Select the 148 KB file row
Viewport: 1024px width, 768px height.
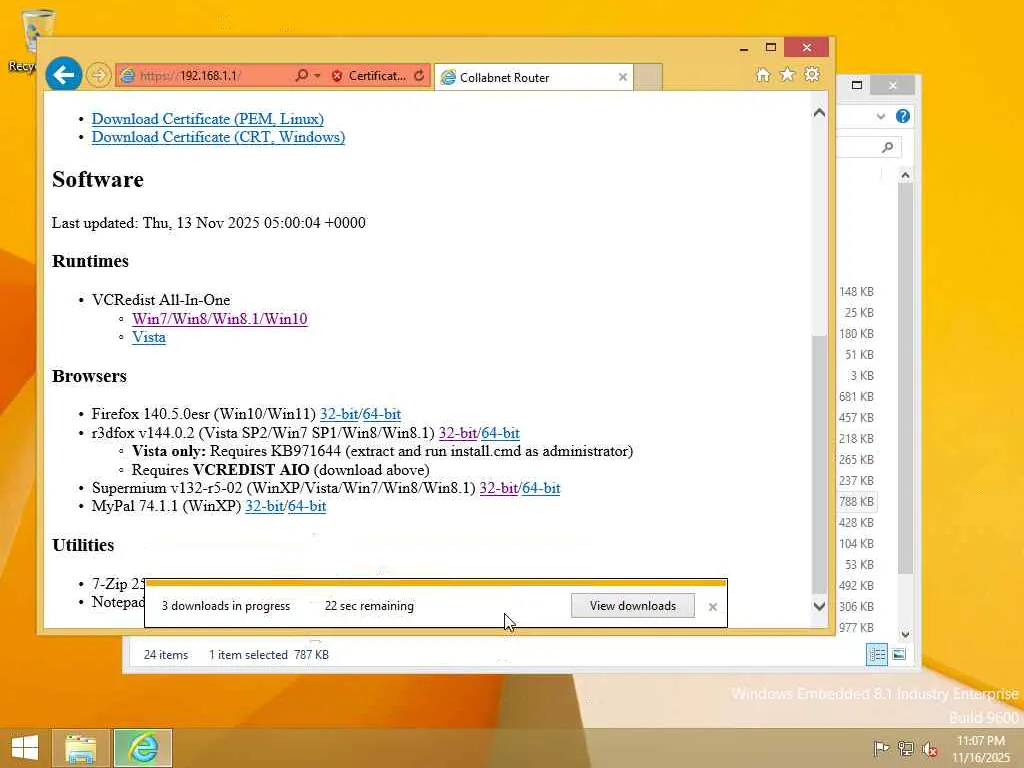(857, 292)
